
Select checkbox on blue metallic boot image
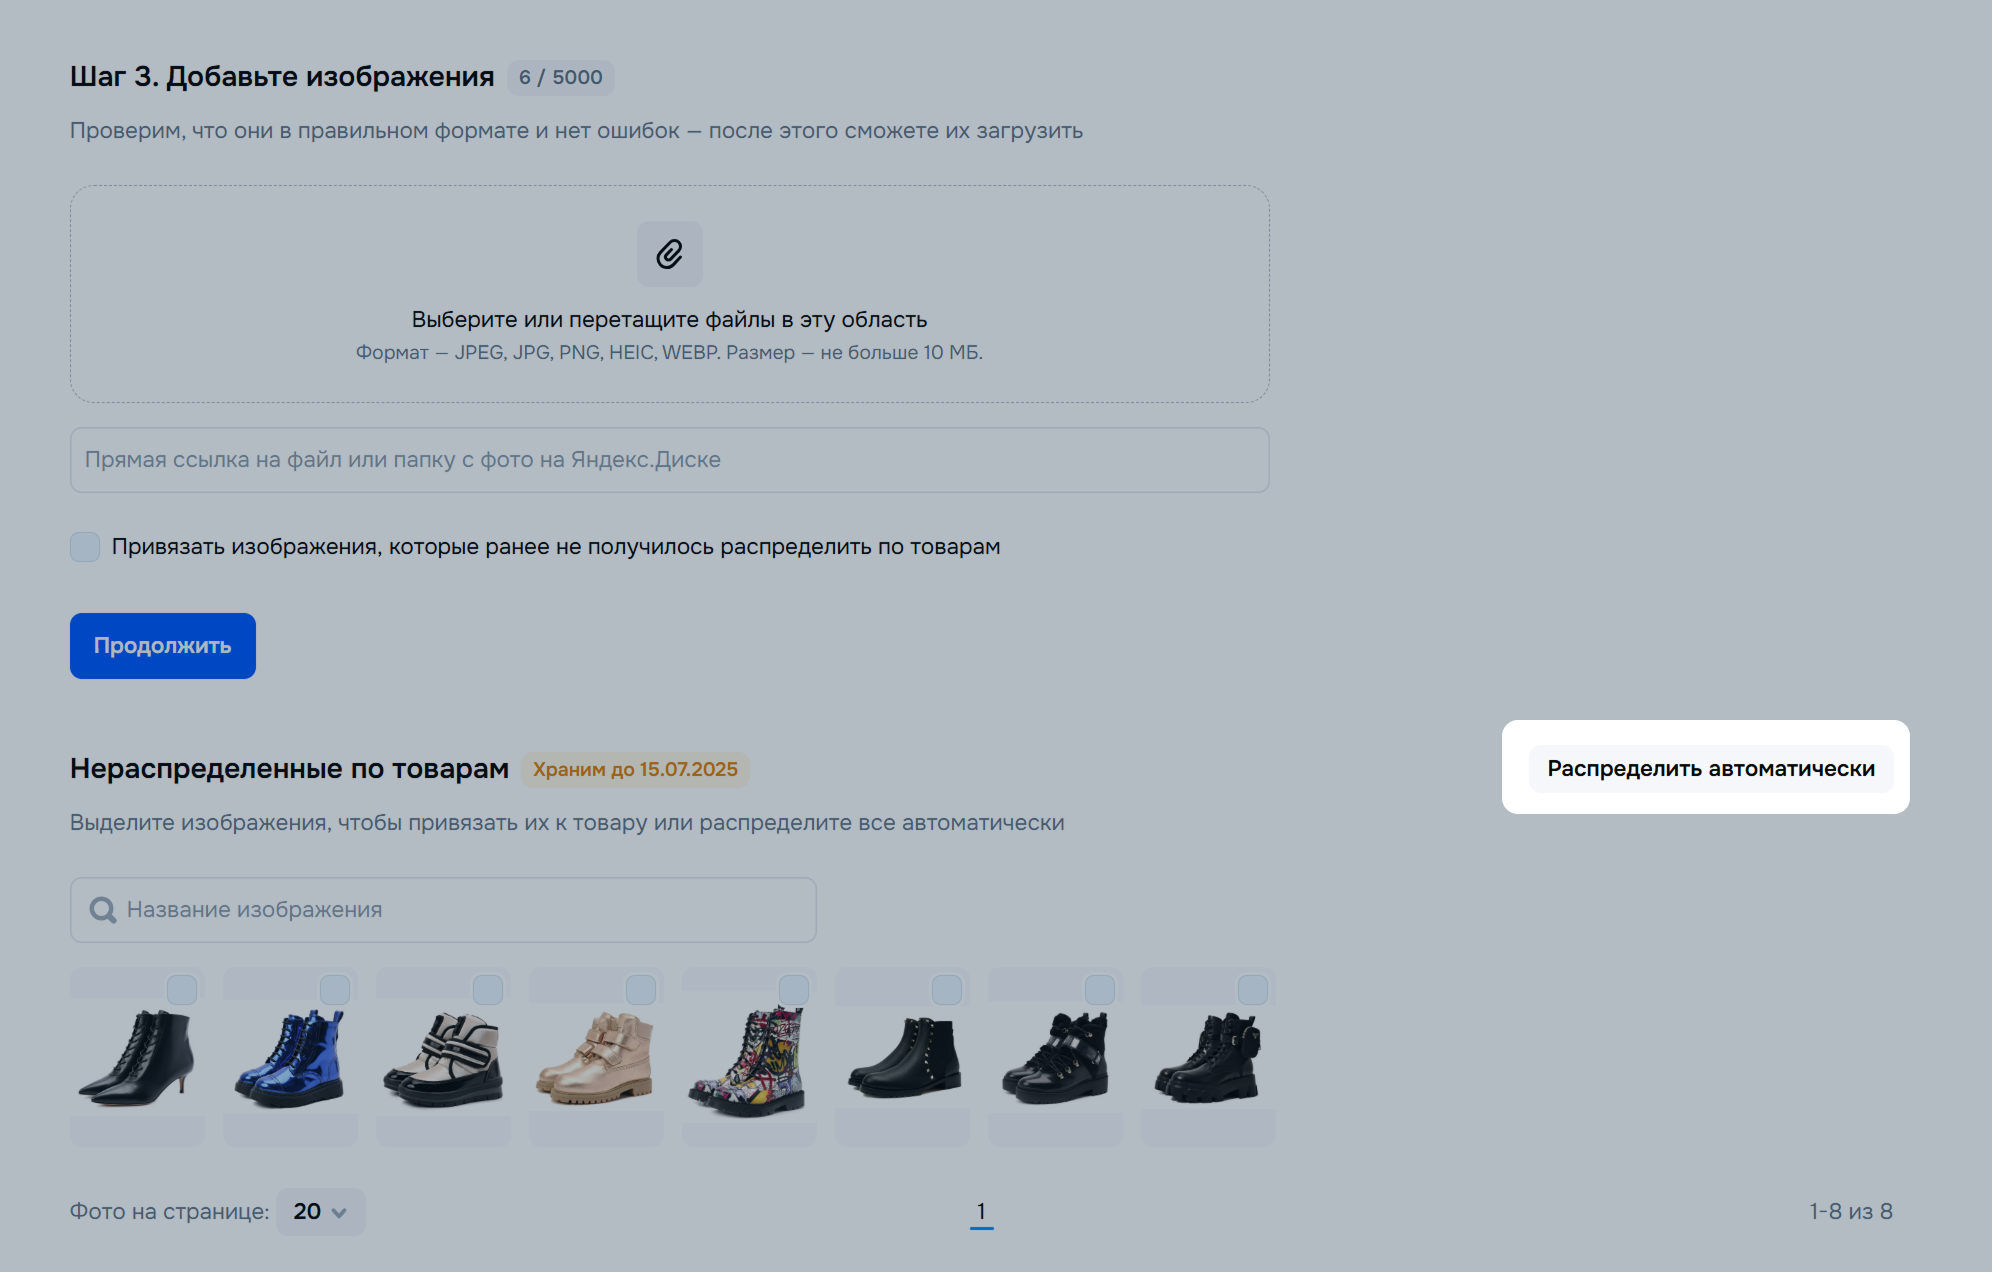pyautogui.click(x=335, y=990)
